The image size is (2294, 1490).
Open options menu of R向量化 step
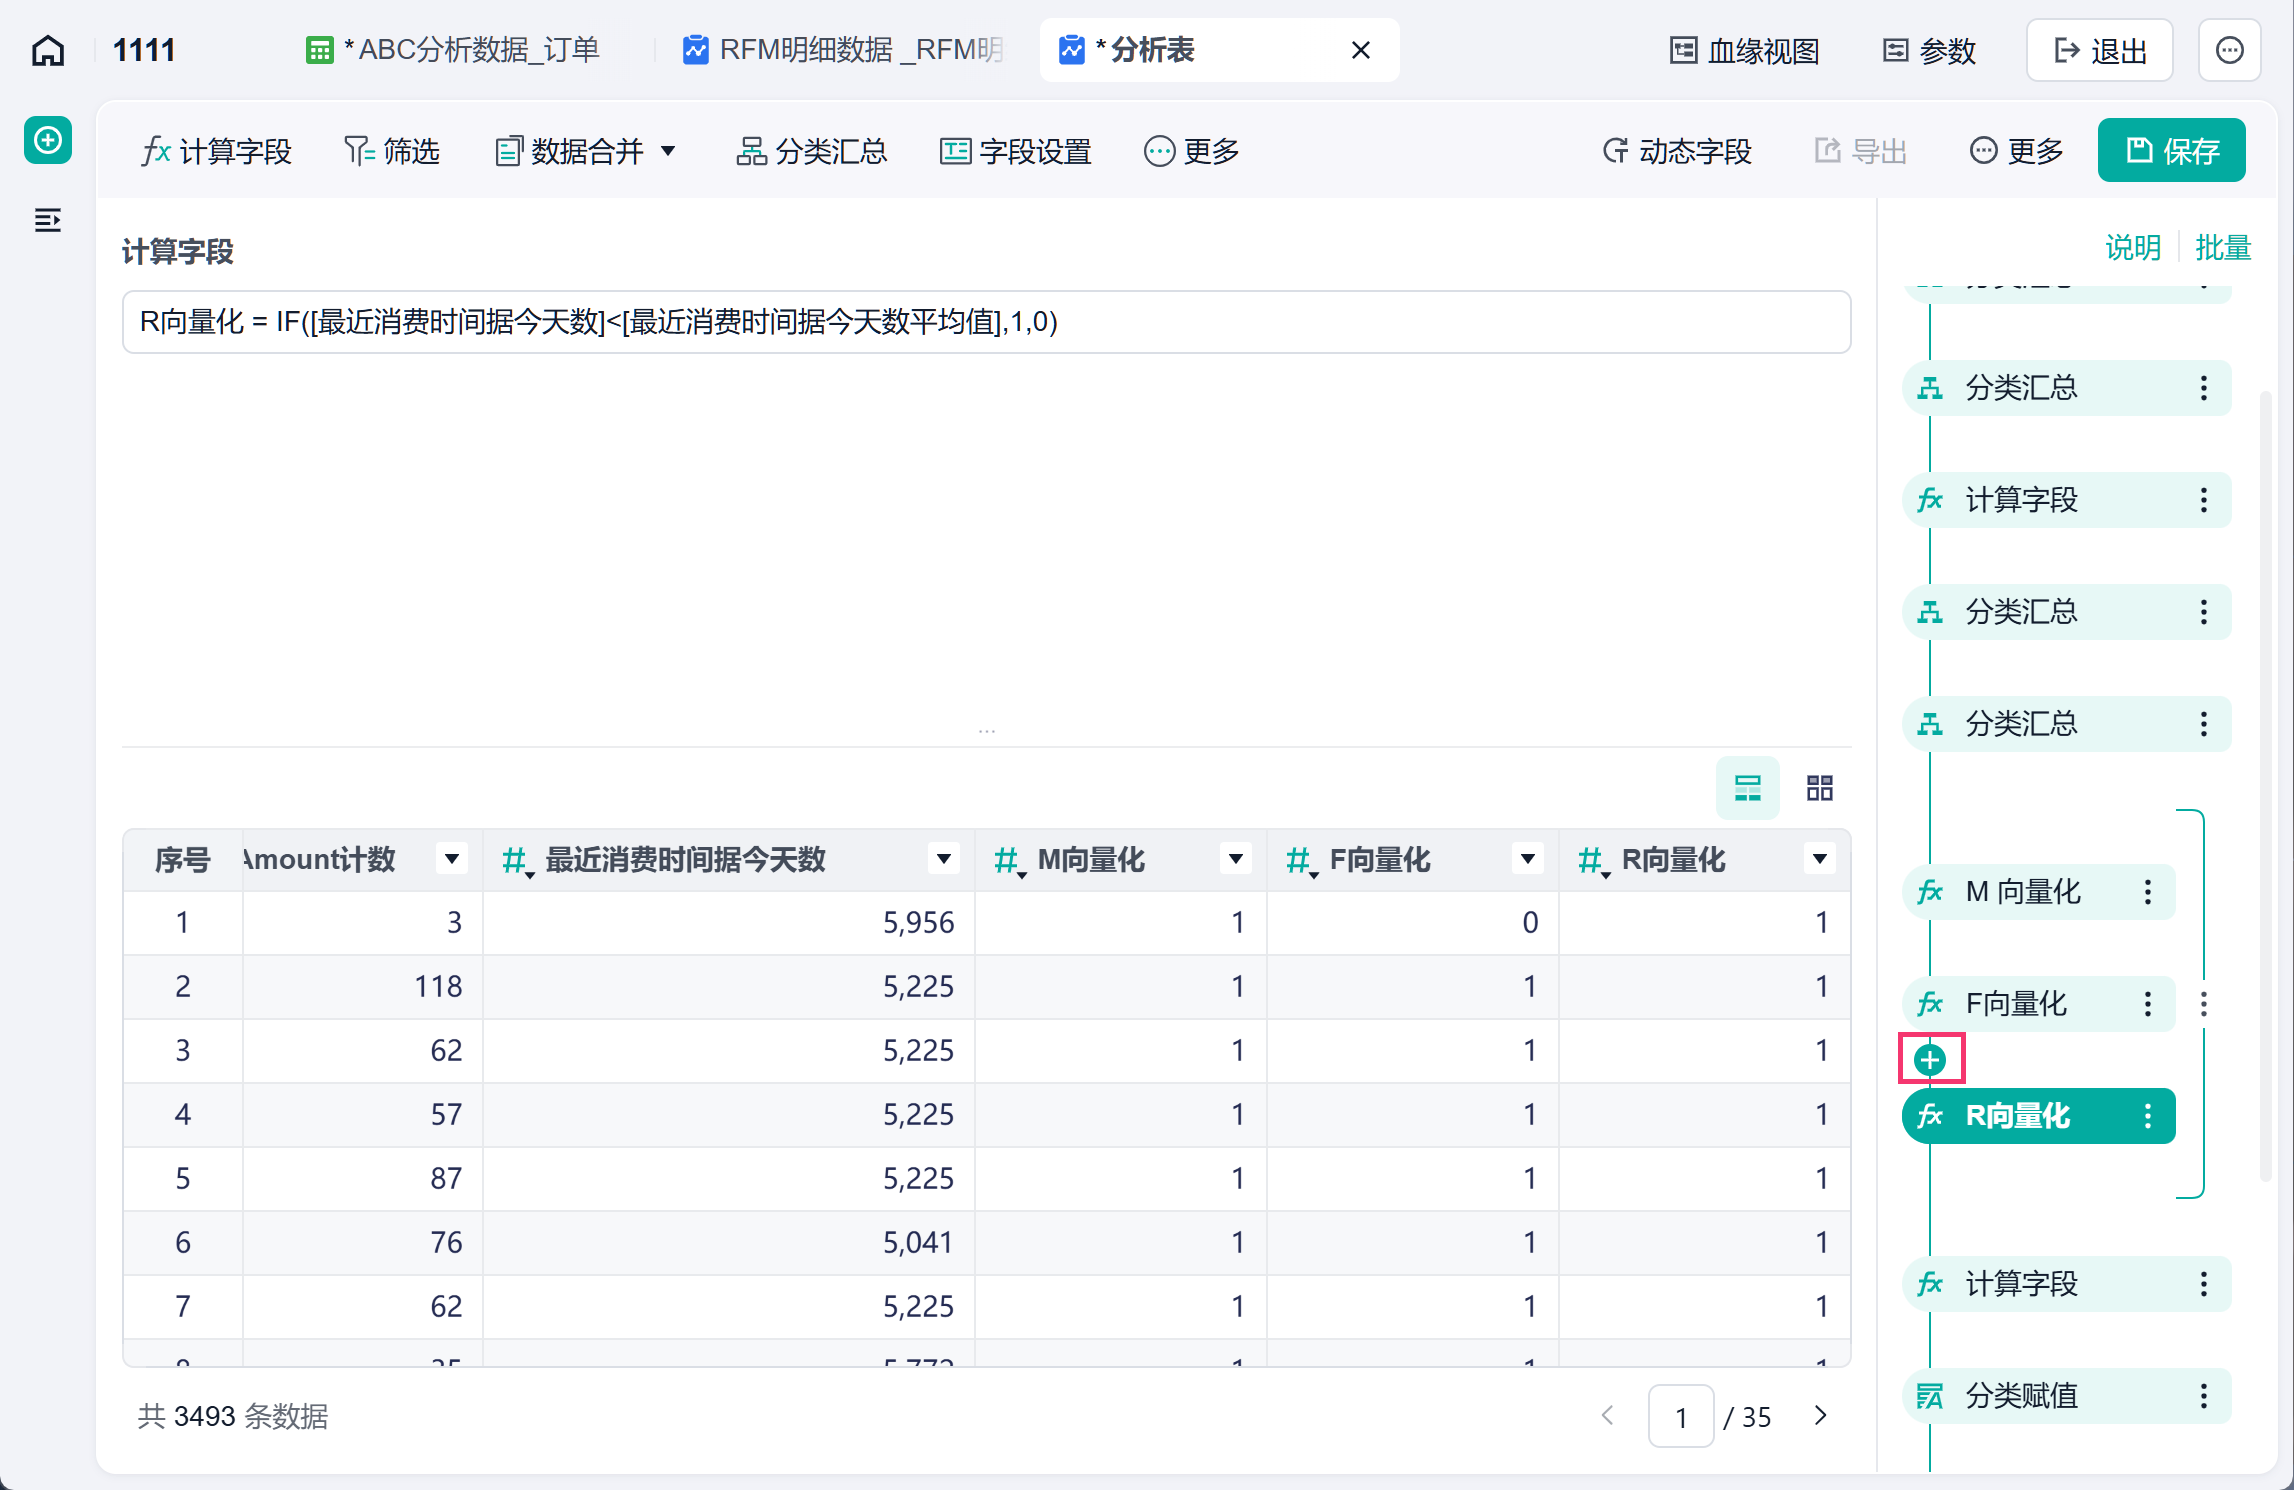coord(2147,1116)
